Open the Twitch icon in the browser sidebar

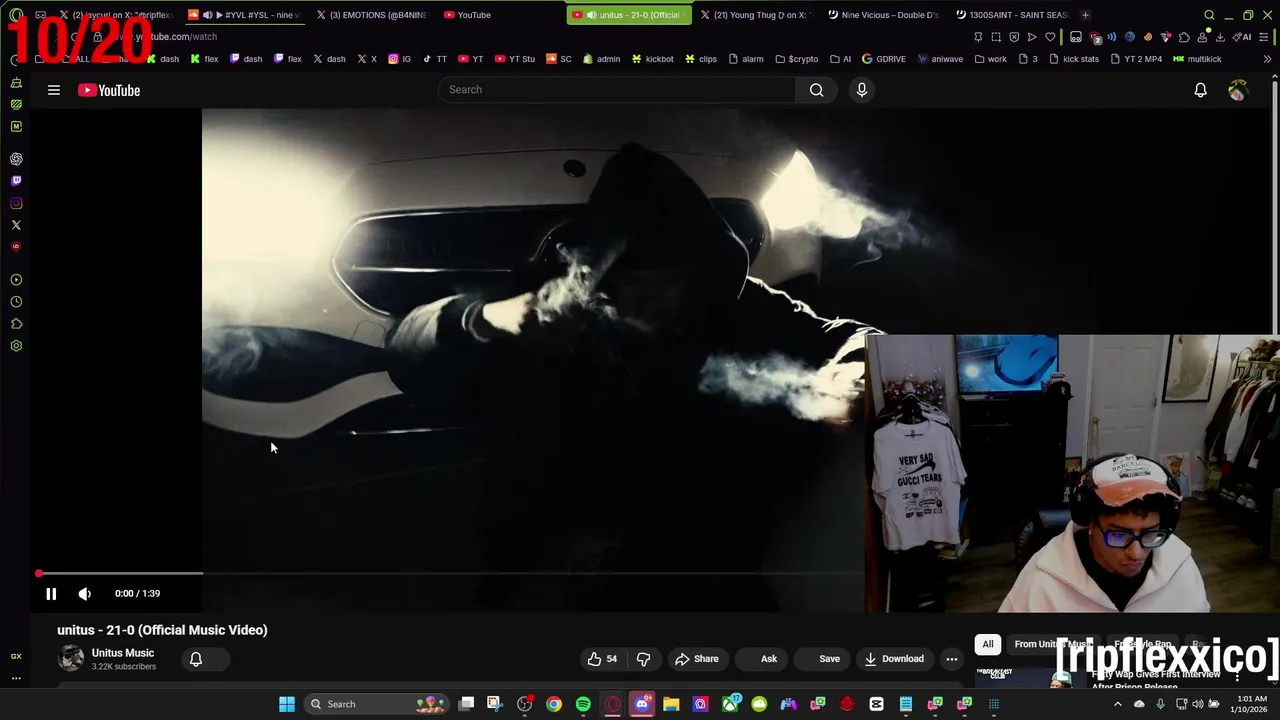16,181
